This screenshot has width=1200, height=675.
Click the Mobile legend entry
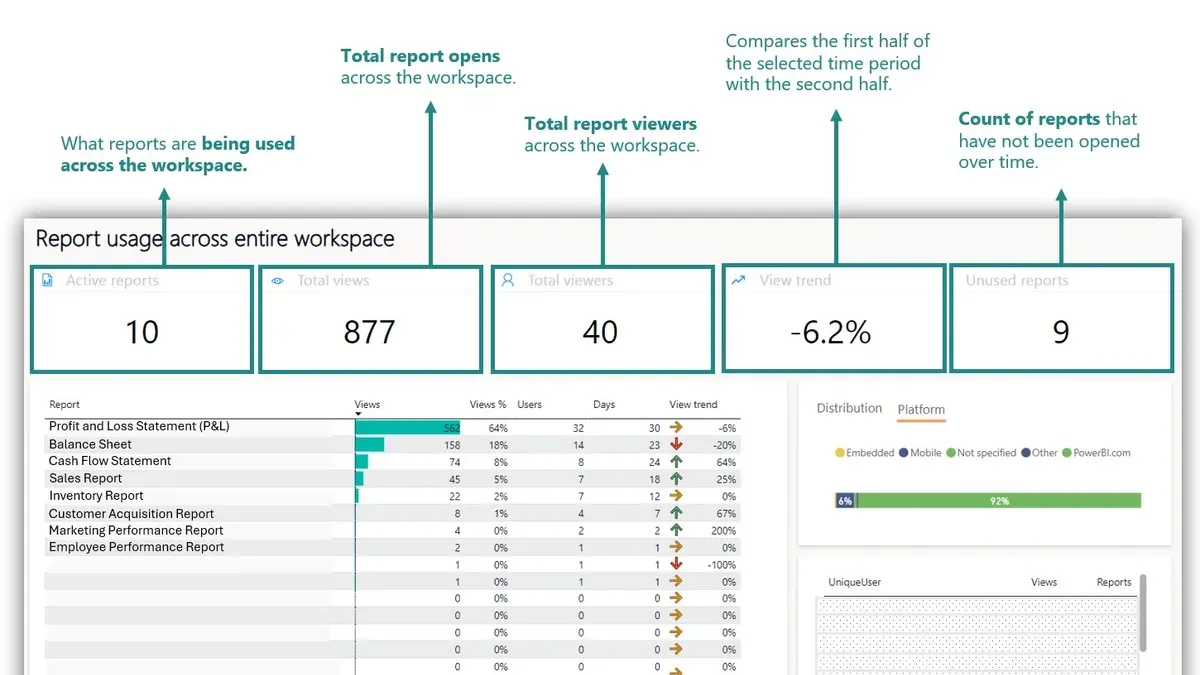[x=920, y=453]
